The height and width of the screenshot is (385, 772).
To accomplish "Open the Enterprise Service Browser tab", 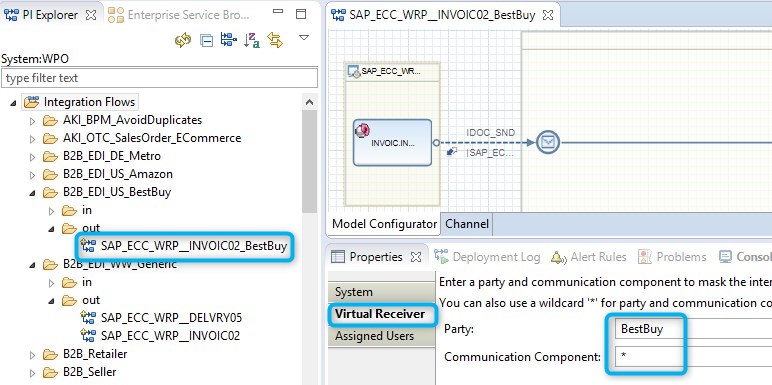I will click(178, 15).
